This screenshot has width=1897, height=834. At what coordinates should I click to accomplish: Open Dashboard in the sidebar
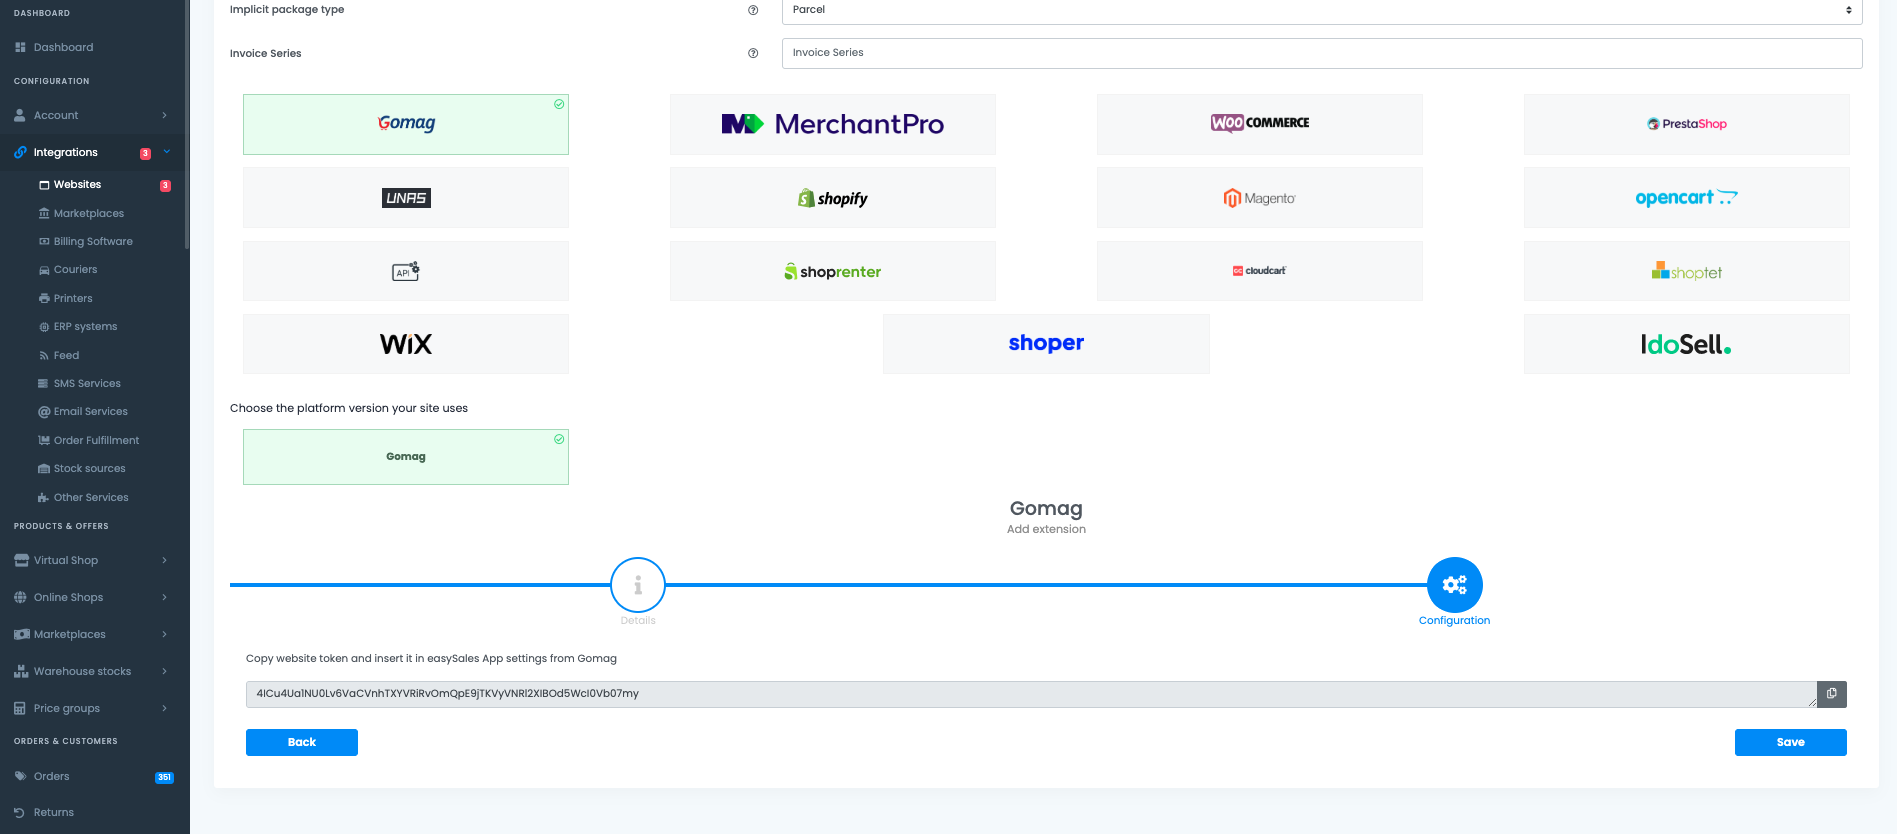(63, 47)
